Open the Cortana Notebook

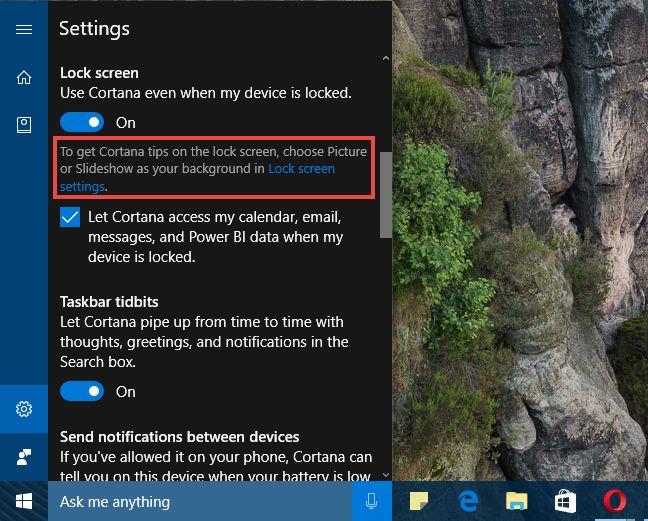[24, 125]
